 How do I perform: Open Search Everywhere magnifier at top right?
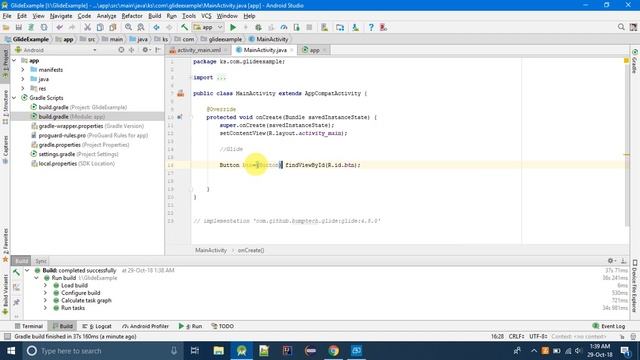coord(621,27)
